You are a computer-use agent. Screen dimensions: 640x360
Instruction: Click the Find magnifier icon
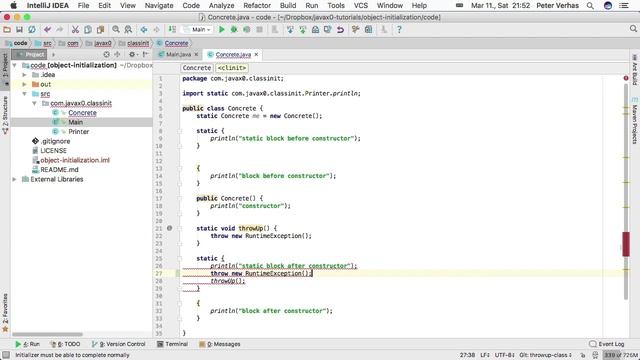(x=116, y=29)
